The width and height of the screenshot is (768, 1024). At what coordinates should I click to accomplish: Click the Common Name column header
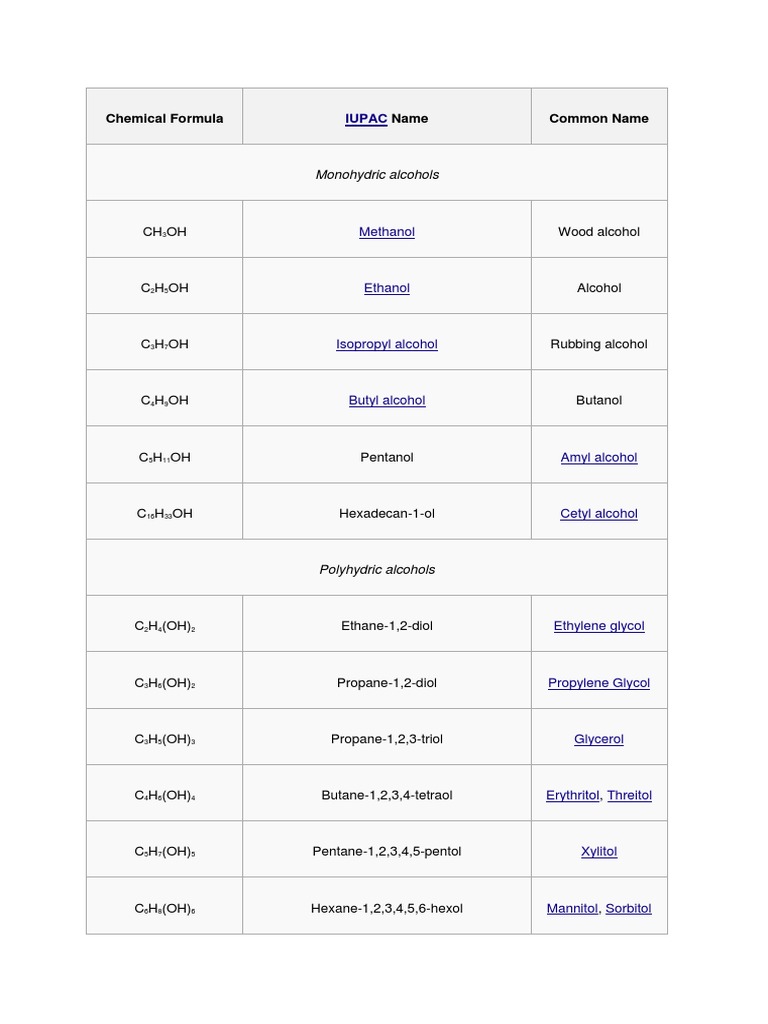point(599,118)
